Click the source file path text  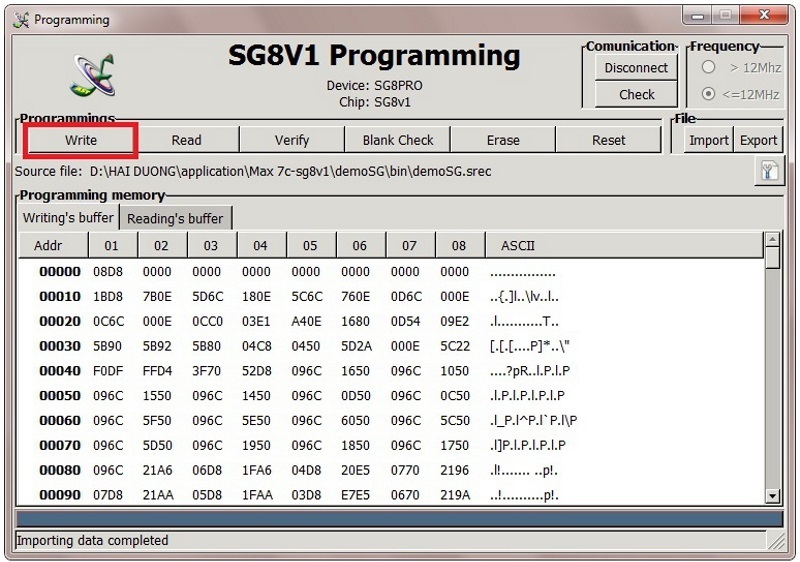coord(290,171)
